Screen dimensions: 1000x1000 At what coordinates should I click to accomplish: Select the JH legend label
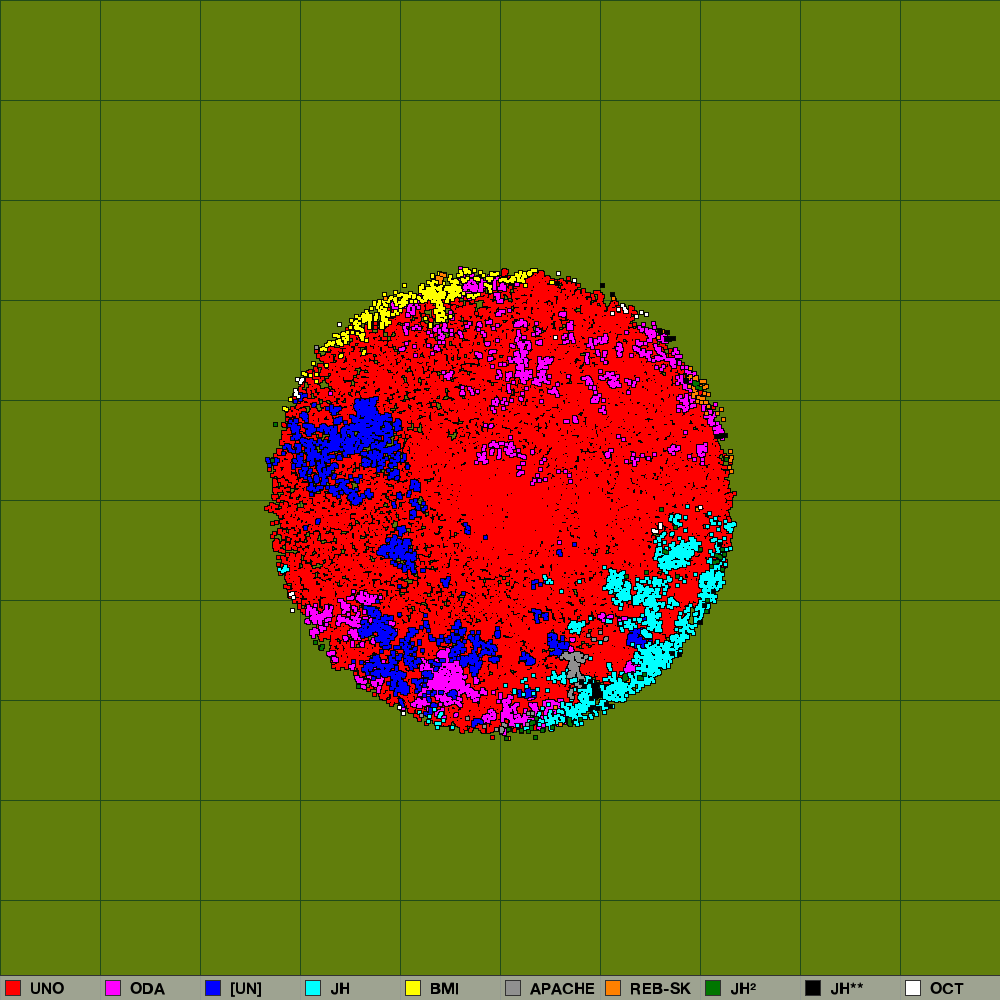pyautogui.click(x=340, y=989)
